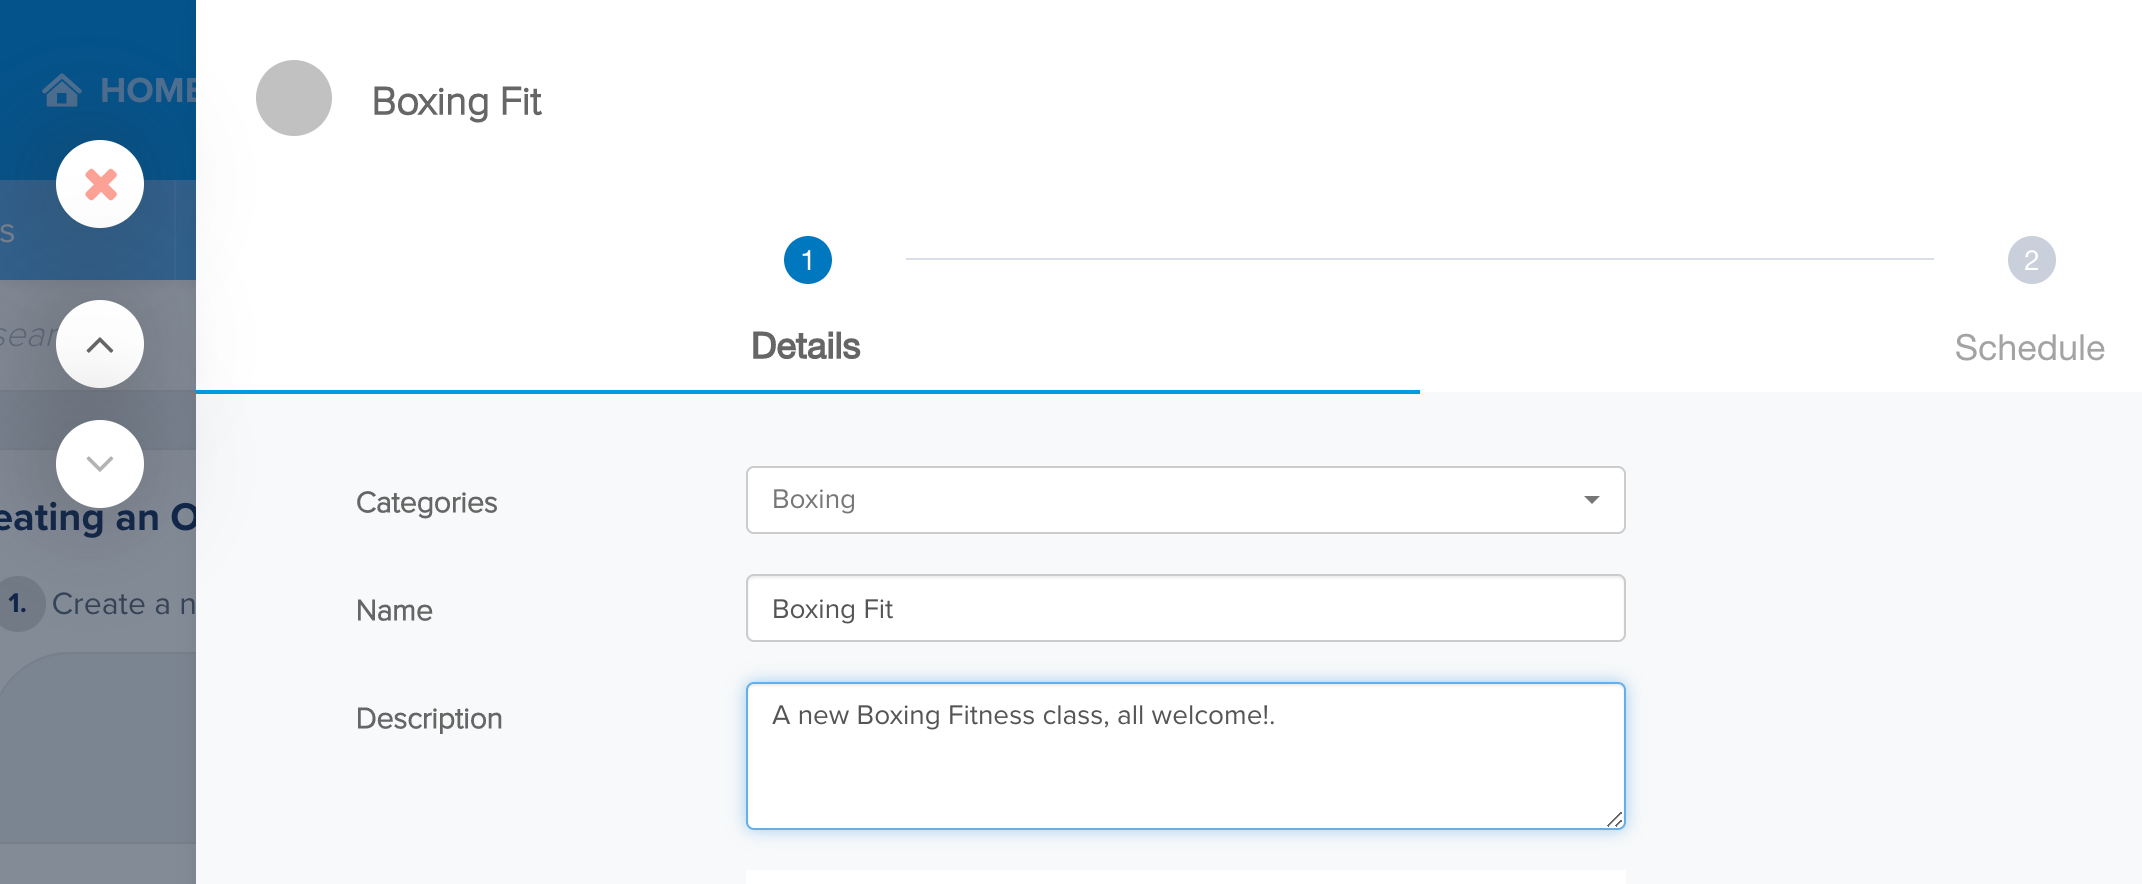Click the red X close icon
Image resolution: width=2142 pixels, height=884 pixels.
click(100, 184)
